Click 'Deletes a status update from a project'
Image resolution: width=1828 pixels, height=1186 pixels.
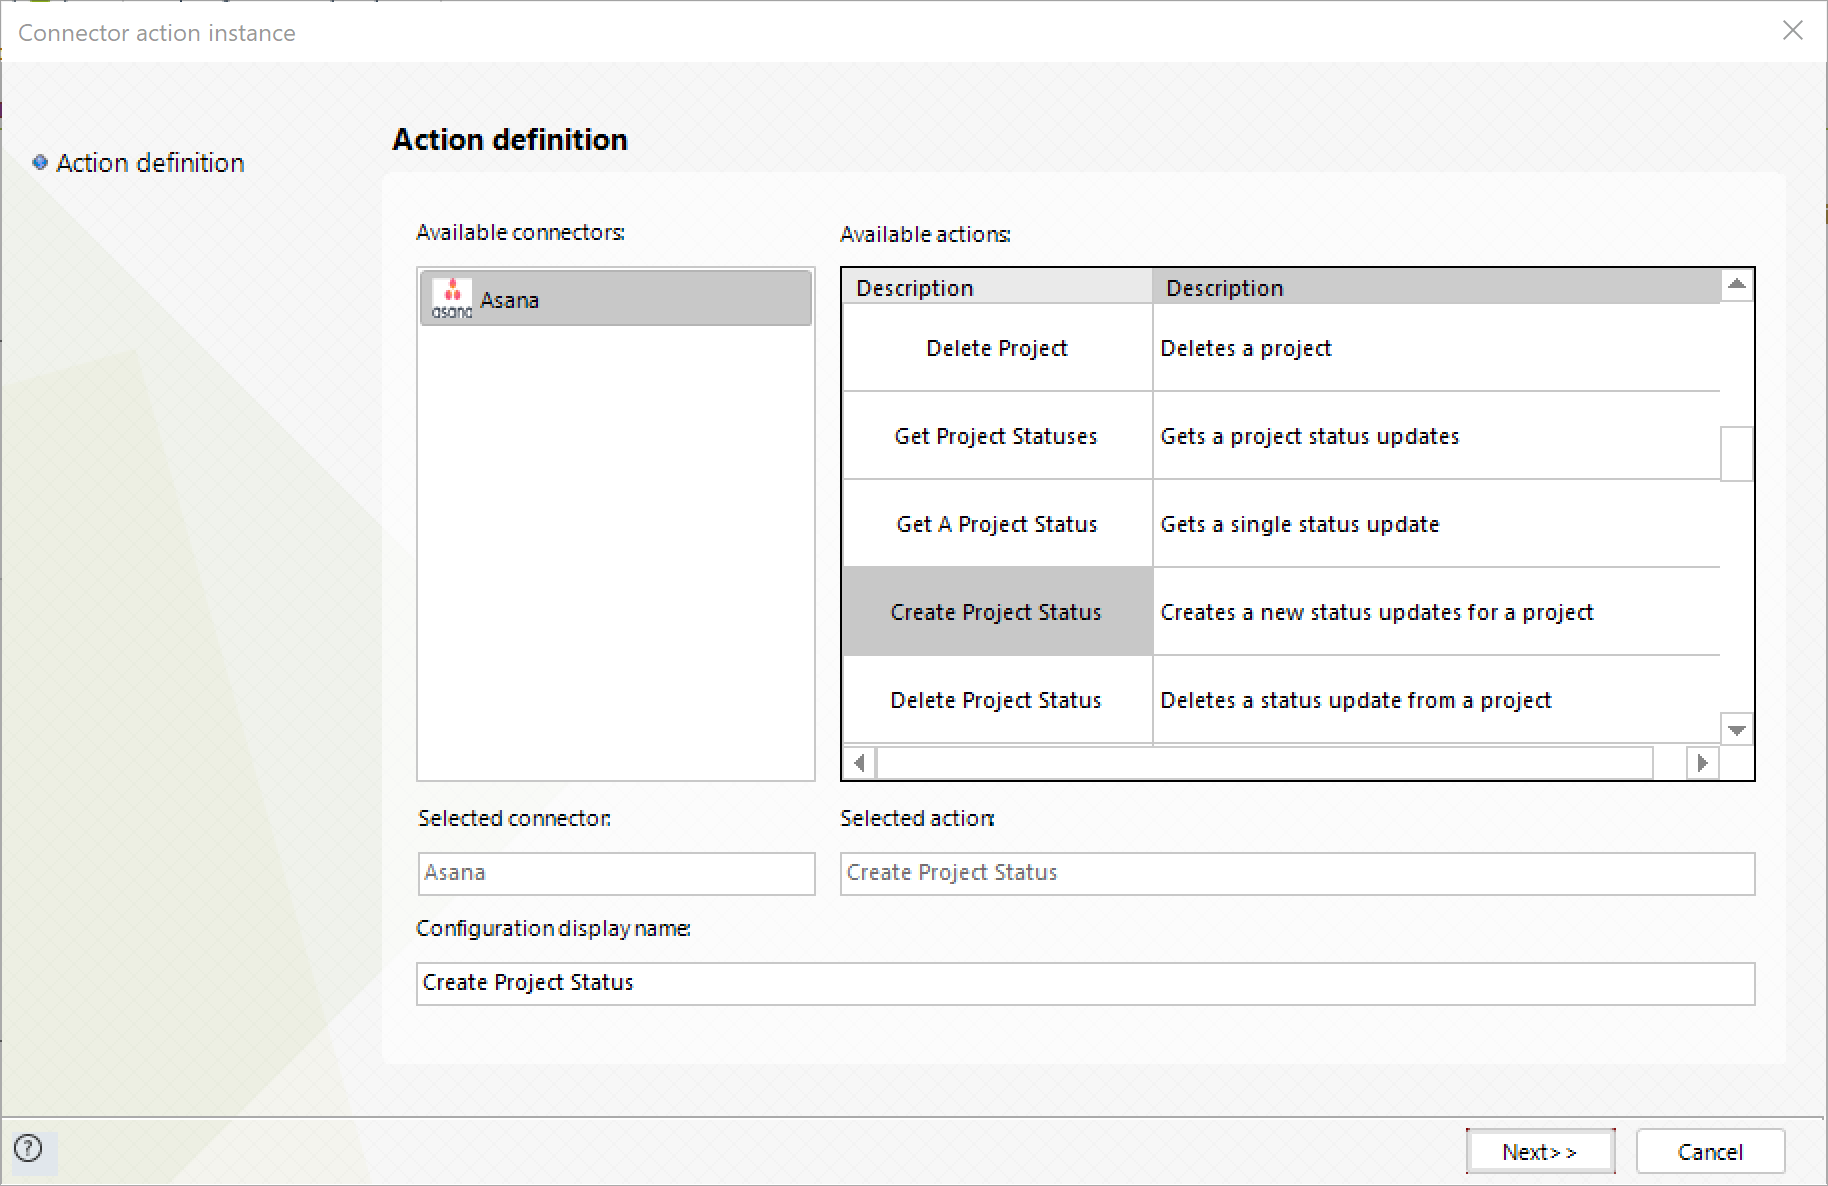point(1437,700)
